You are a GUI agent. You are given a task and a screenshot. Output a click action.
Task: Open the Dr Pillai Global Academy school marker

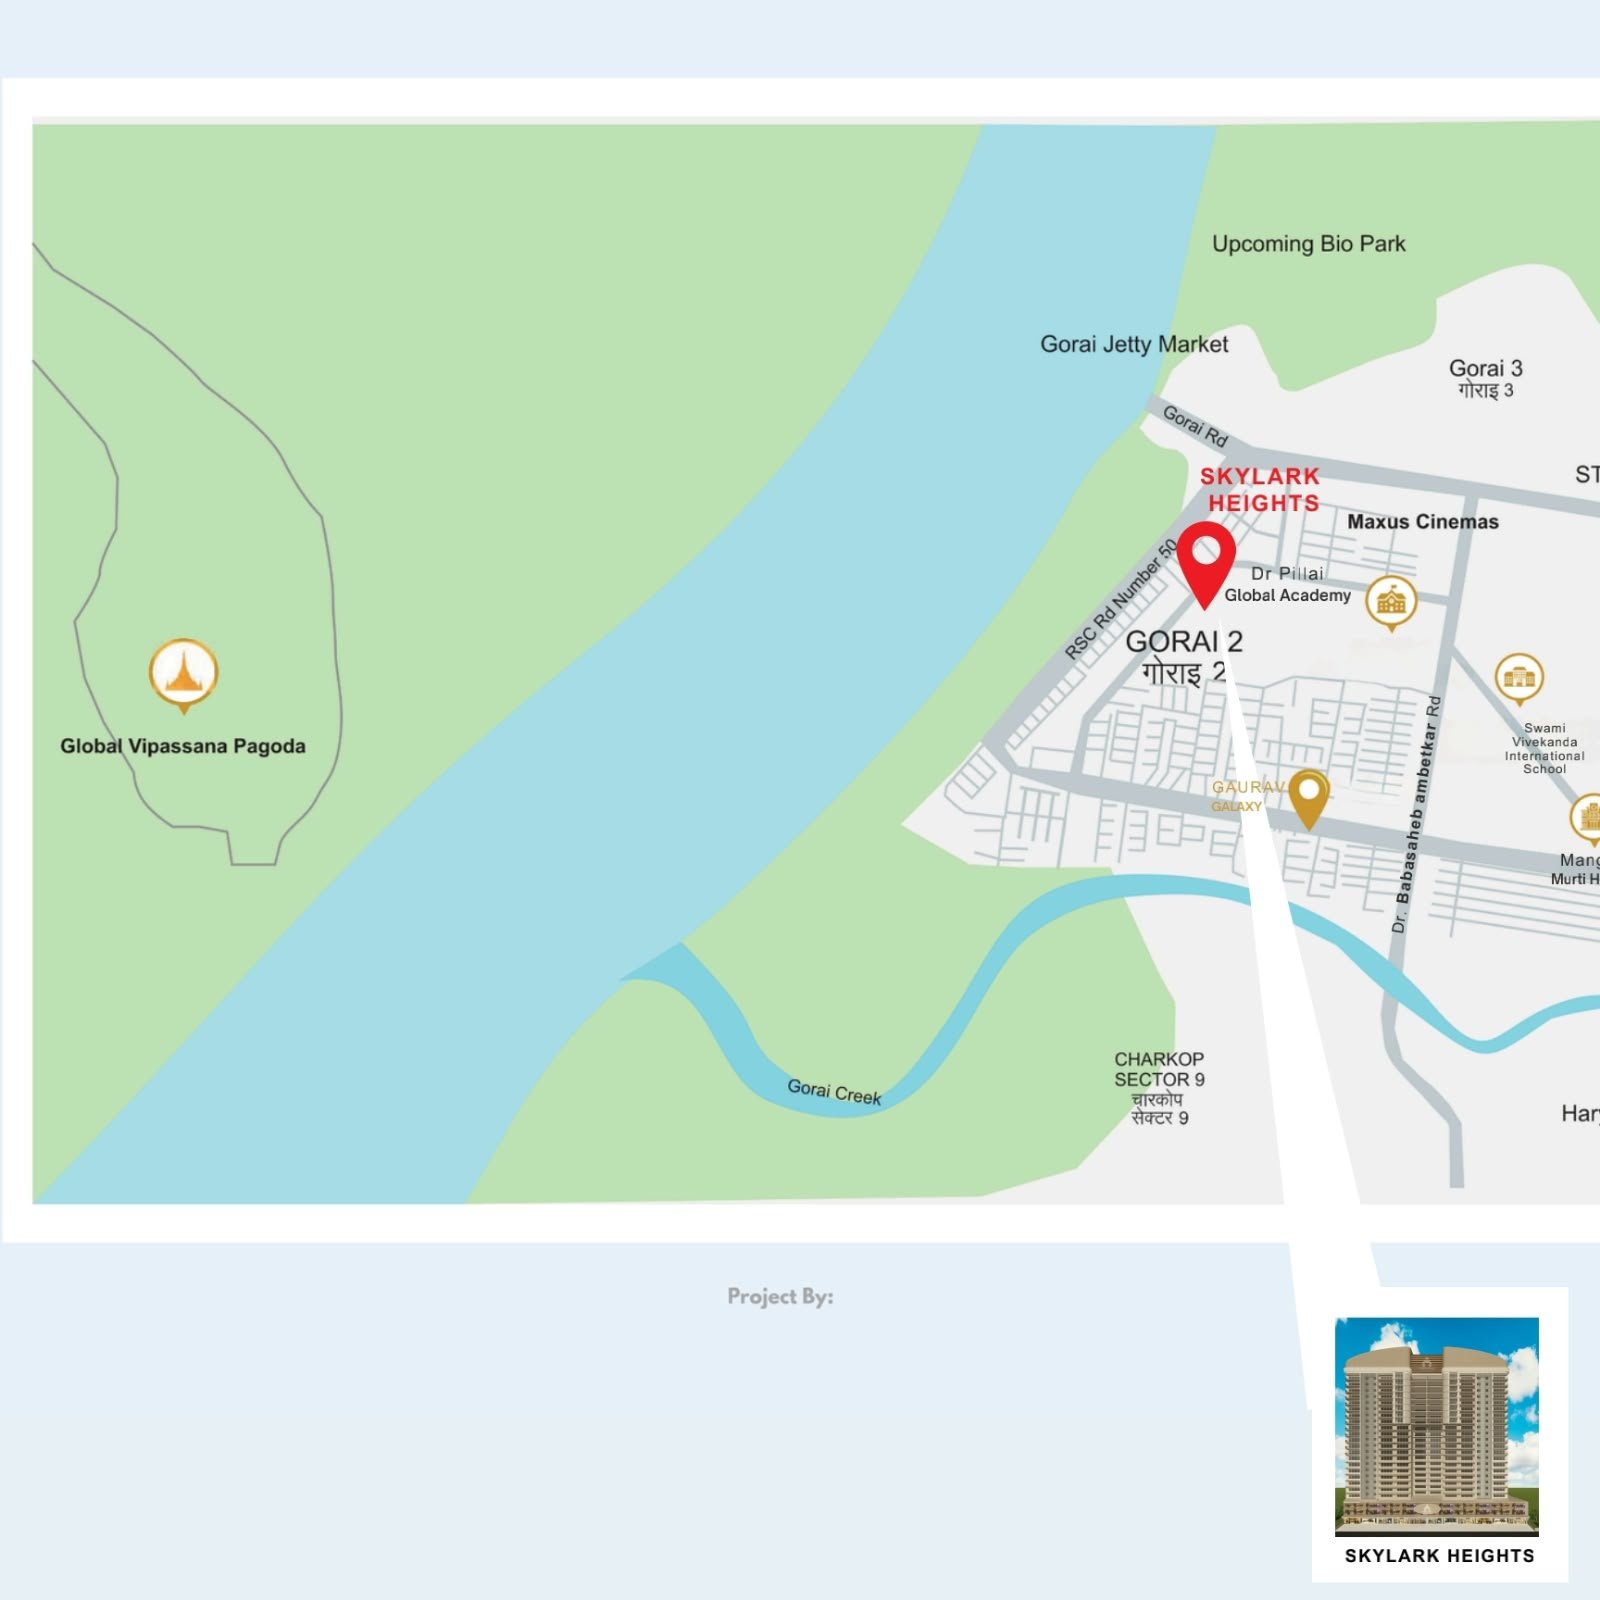[x=1391, y=603]
